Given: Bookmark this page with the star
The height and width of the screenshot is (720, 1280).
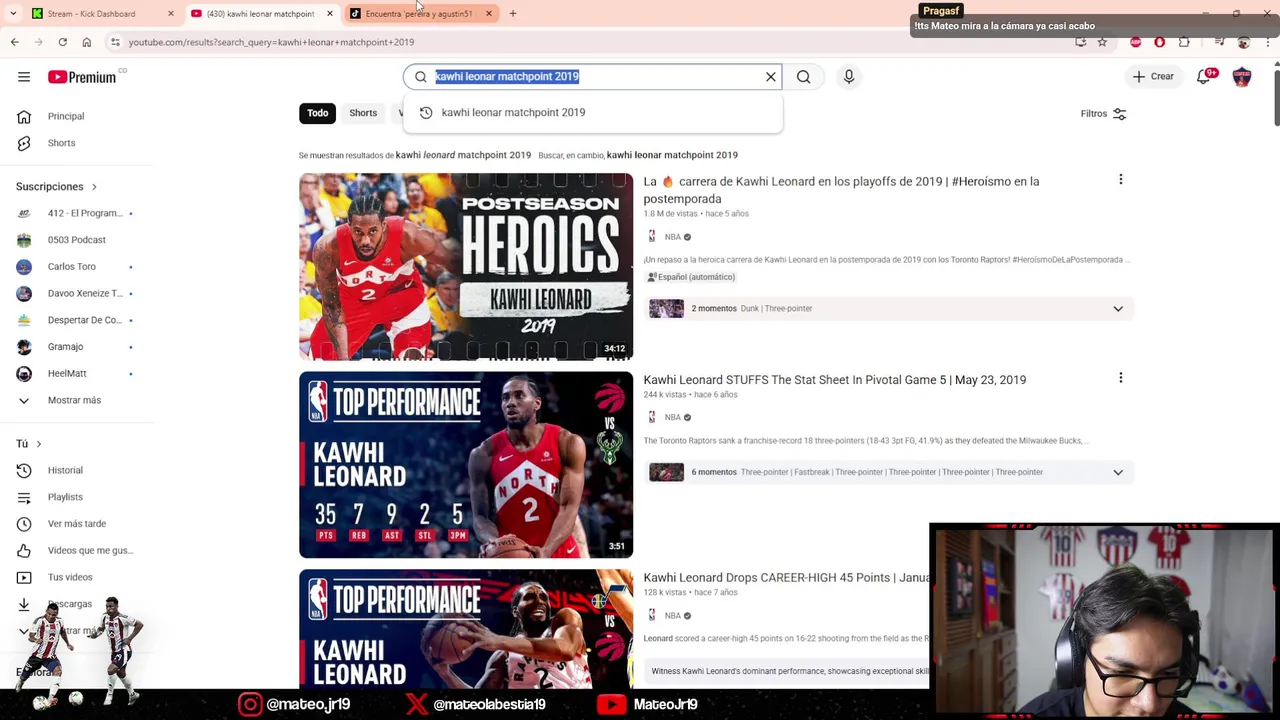Looking at the screenshot, I should click(1102, 42).
